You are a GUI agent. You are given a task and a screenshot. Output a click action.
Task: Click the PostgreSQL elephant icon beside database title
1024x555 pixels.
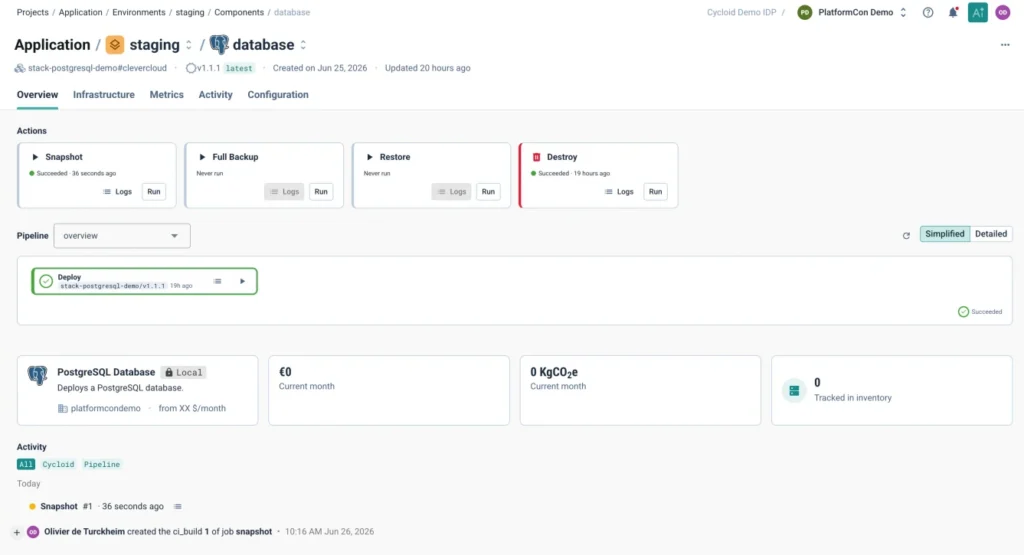coord(219,44)
